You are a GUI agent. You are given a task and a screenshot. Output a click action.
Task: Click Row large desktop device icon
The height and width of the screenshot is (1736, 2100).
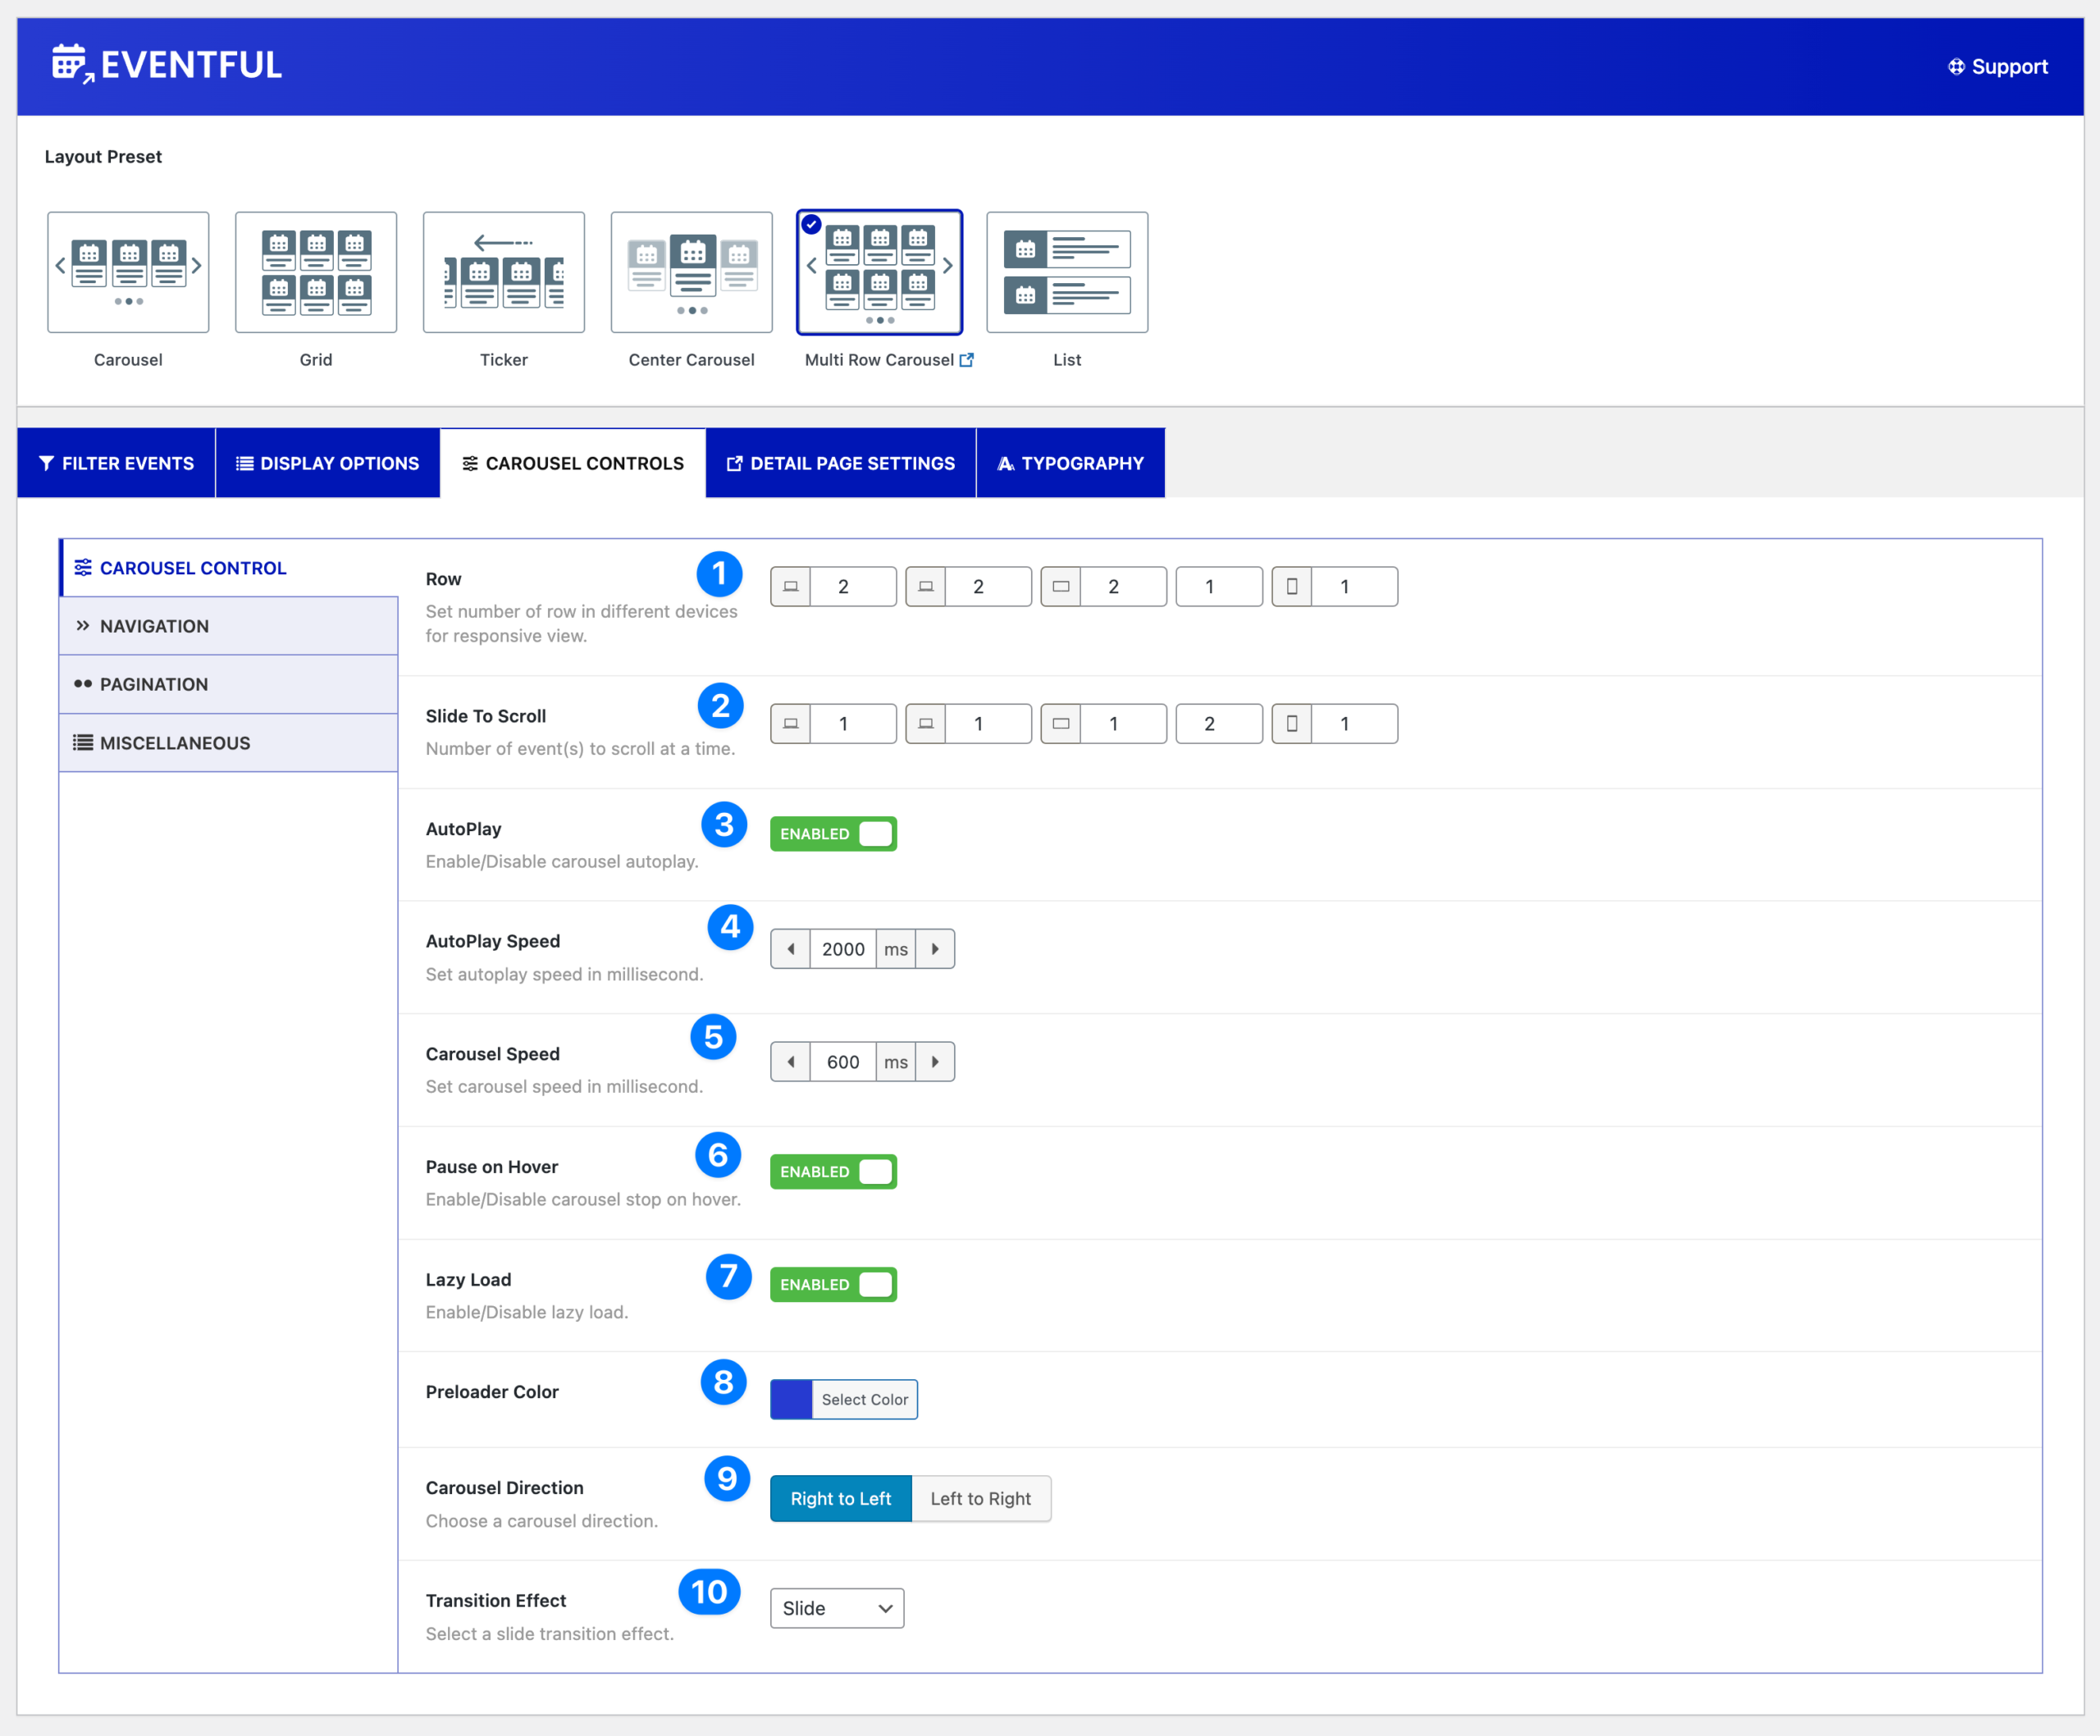tap(791, 587)
